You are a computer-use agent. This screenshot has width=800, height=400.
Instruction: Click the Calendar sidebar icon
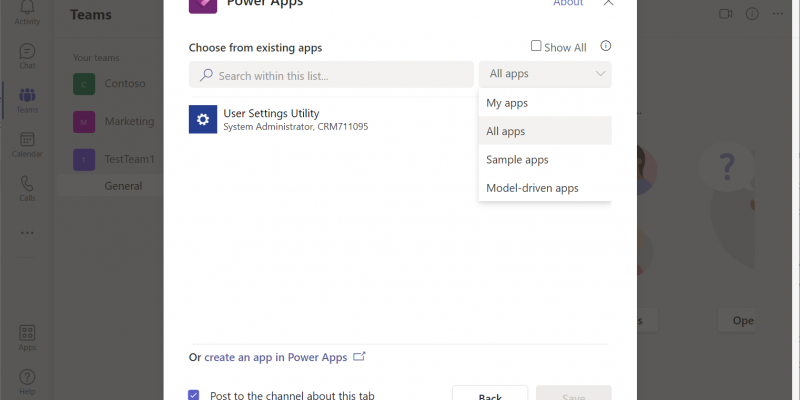point(27,144)
